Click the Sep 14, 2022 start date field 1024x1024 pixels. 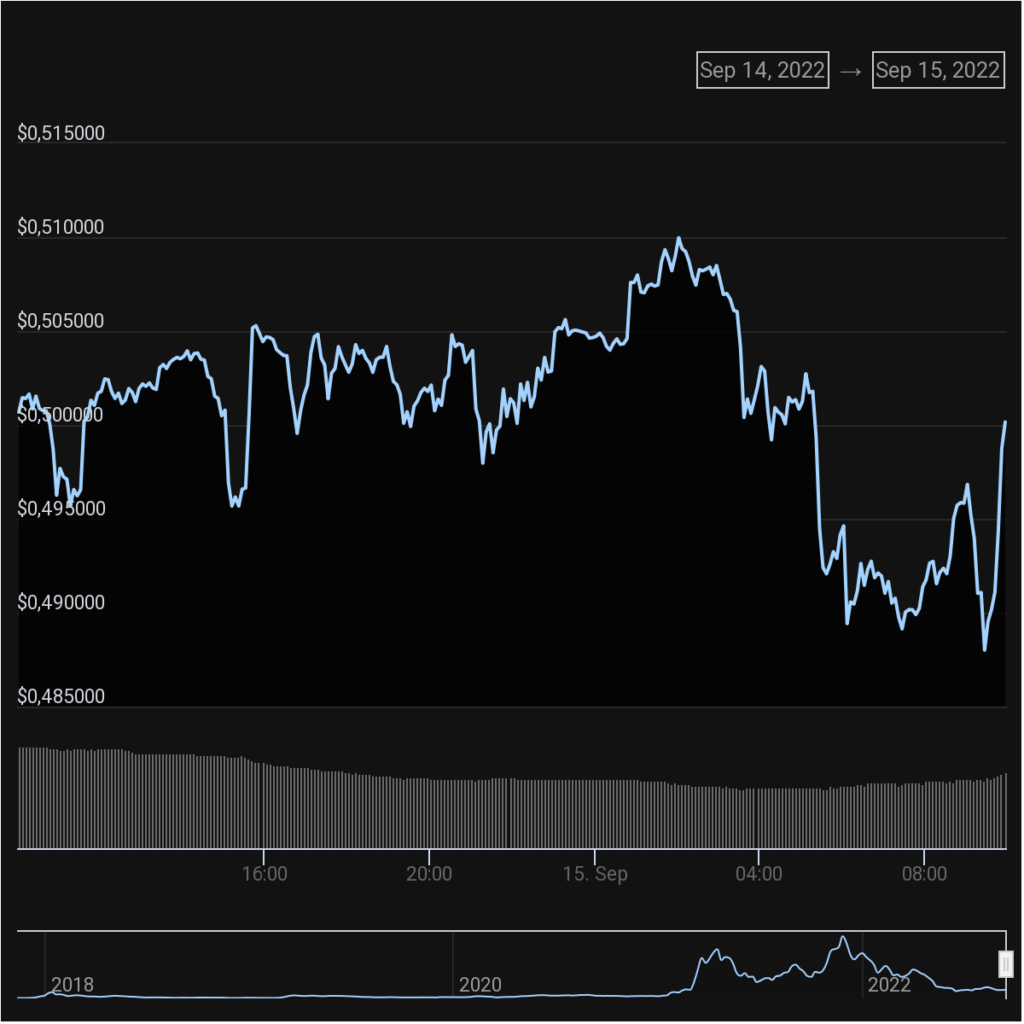(x=762, y=70)
